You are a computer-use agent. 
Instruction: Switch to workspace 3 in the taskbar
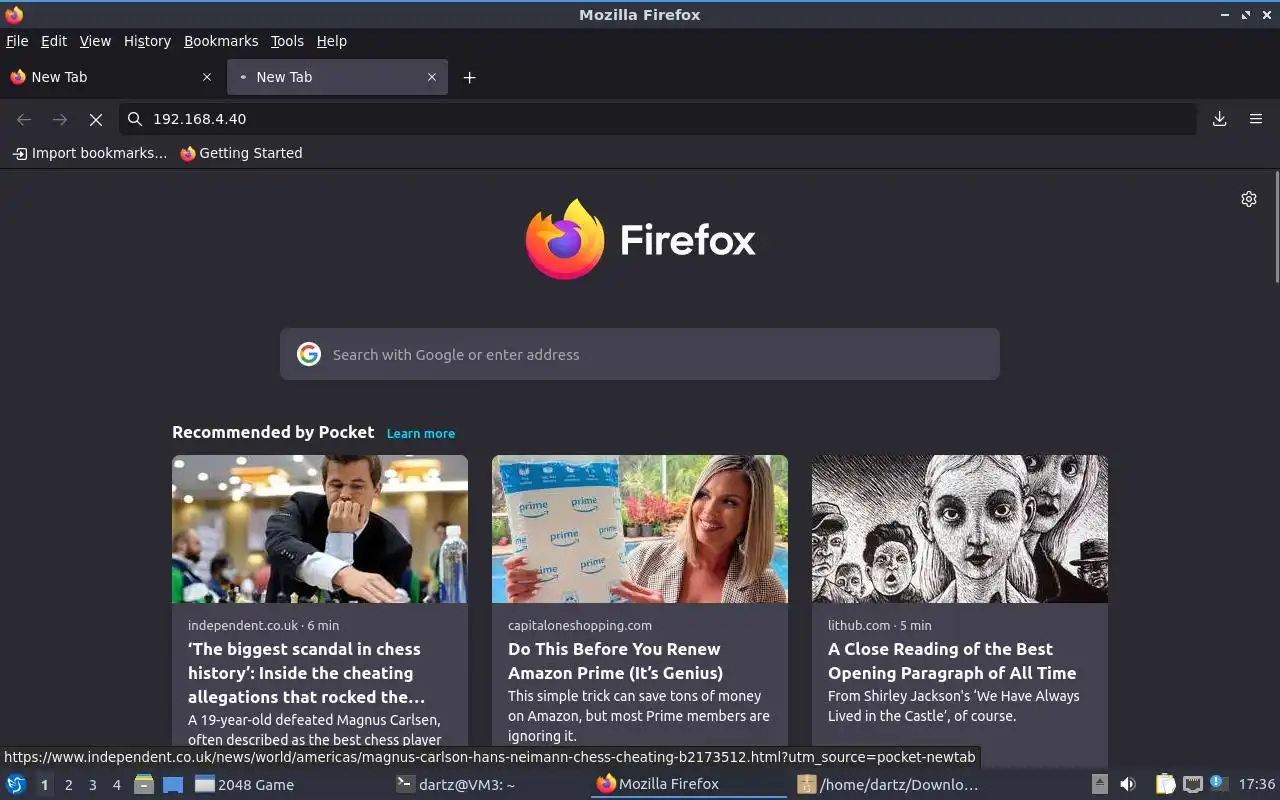(92, 785)
